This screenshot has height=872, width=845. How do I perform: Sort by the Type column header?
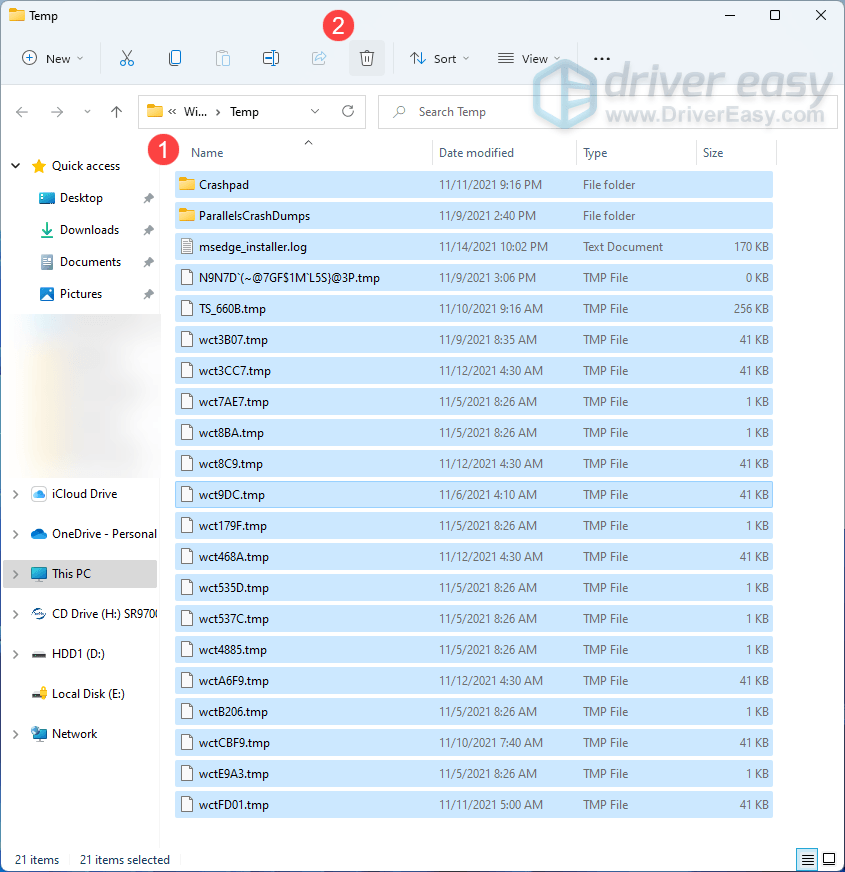coord(595,153)
